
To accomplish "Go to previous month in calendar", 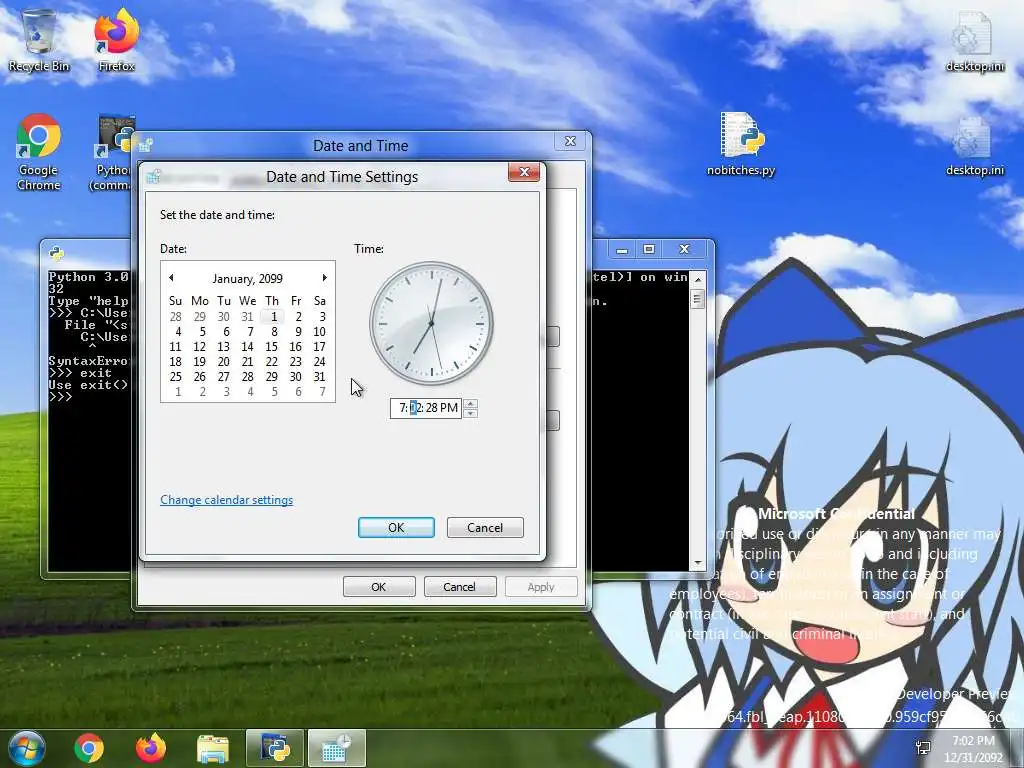I will point(171,278).
